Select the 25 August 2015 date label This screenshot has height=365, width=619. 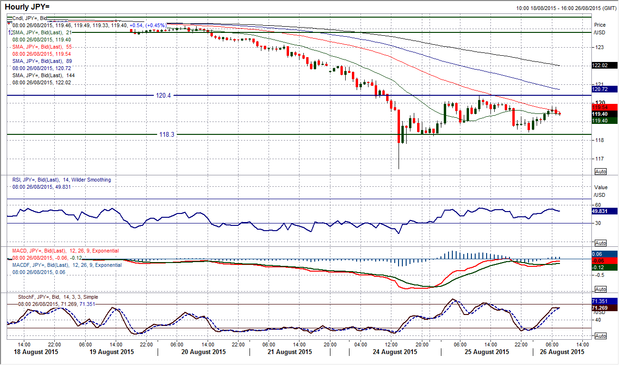click(487, 352)
